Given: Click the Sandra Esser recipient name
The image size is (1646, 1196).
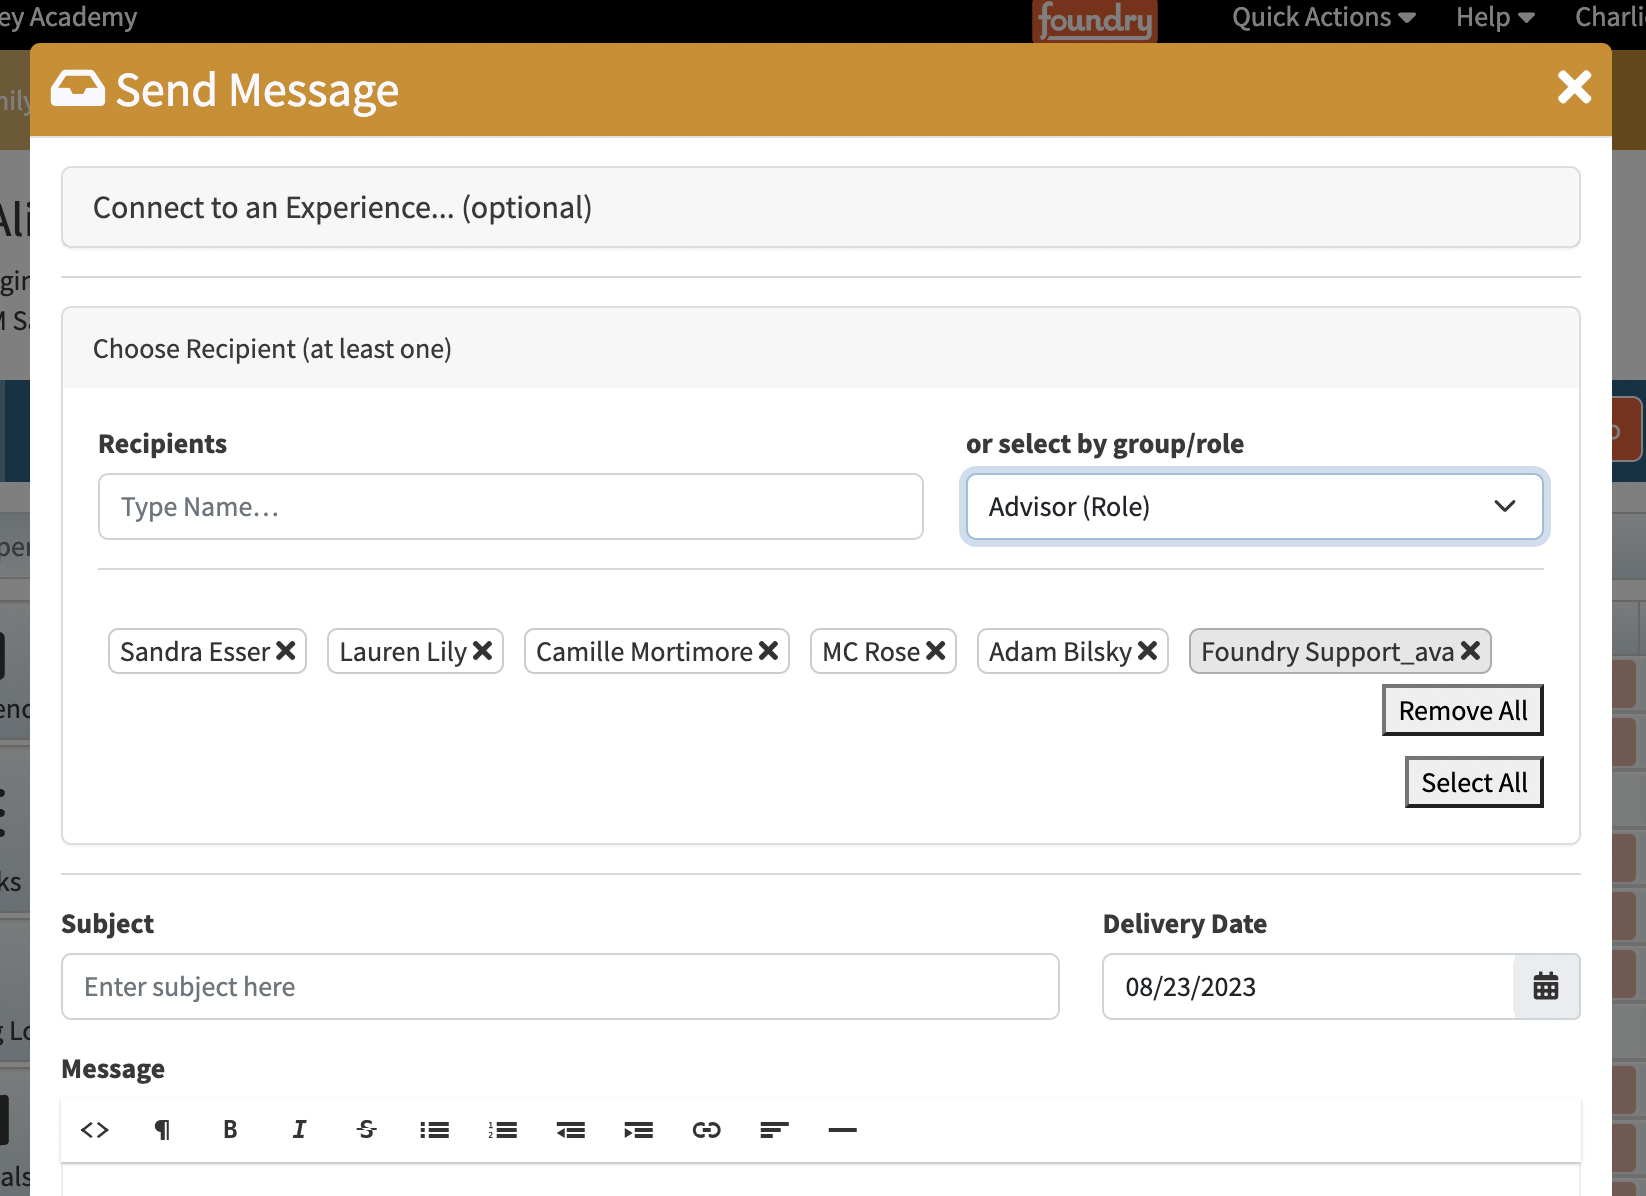Looking at the screenshot, I should 195,652.
